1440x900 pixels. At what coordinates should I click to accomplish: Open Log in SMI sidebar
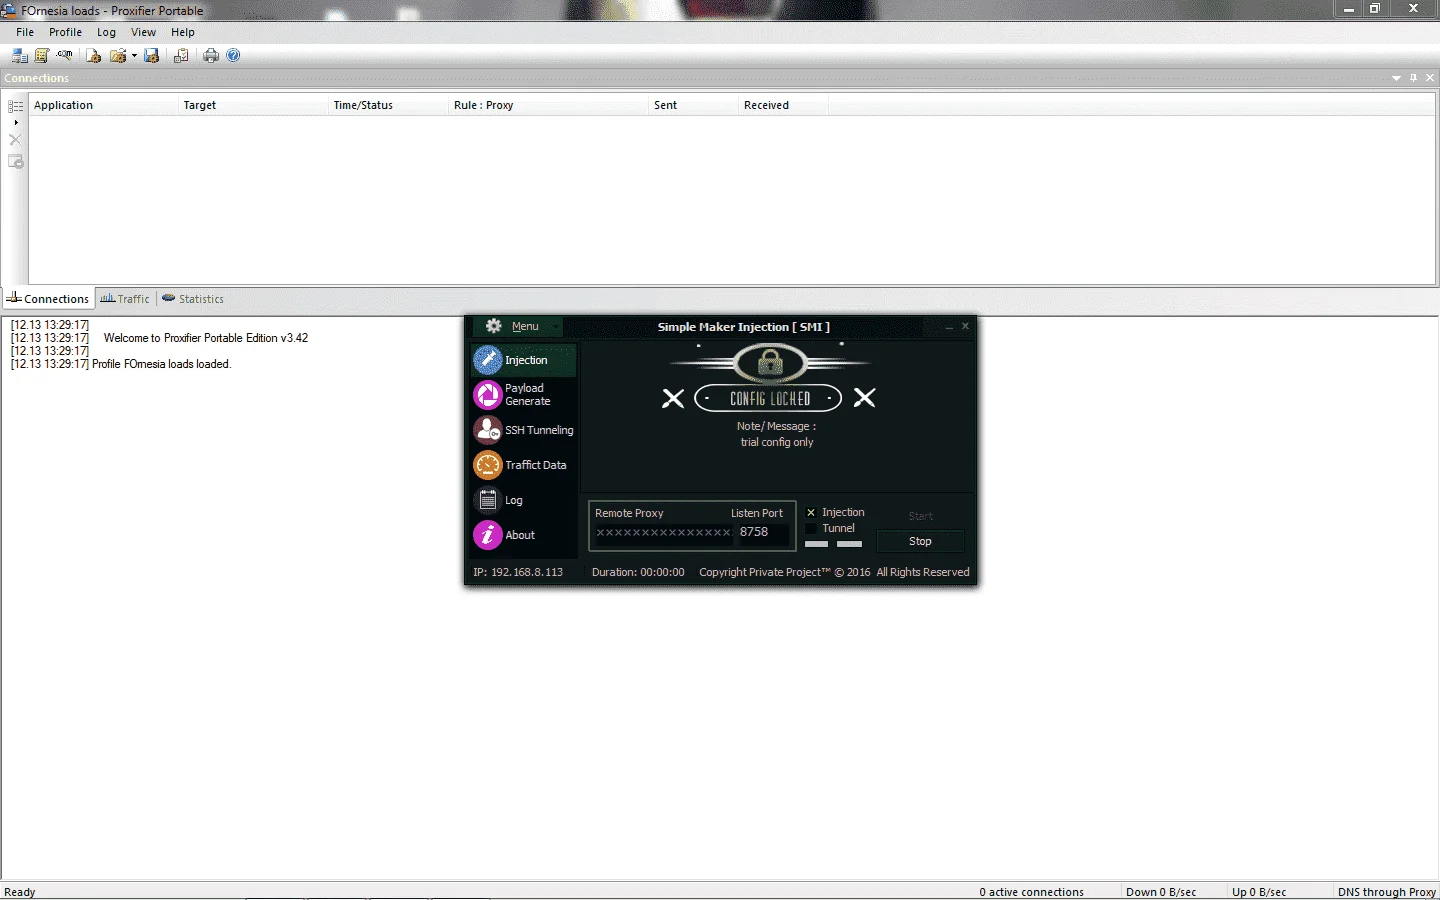[x=524, y=500]
